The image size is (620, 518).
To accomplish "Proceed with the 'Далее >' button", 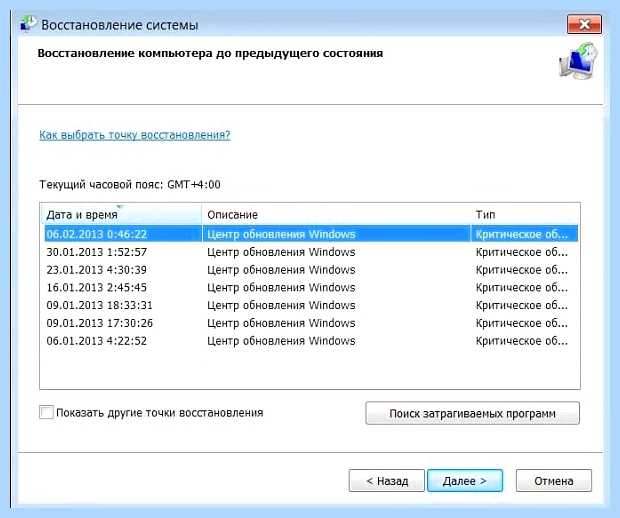I will [465, 481].
